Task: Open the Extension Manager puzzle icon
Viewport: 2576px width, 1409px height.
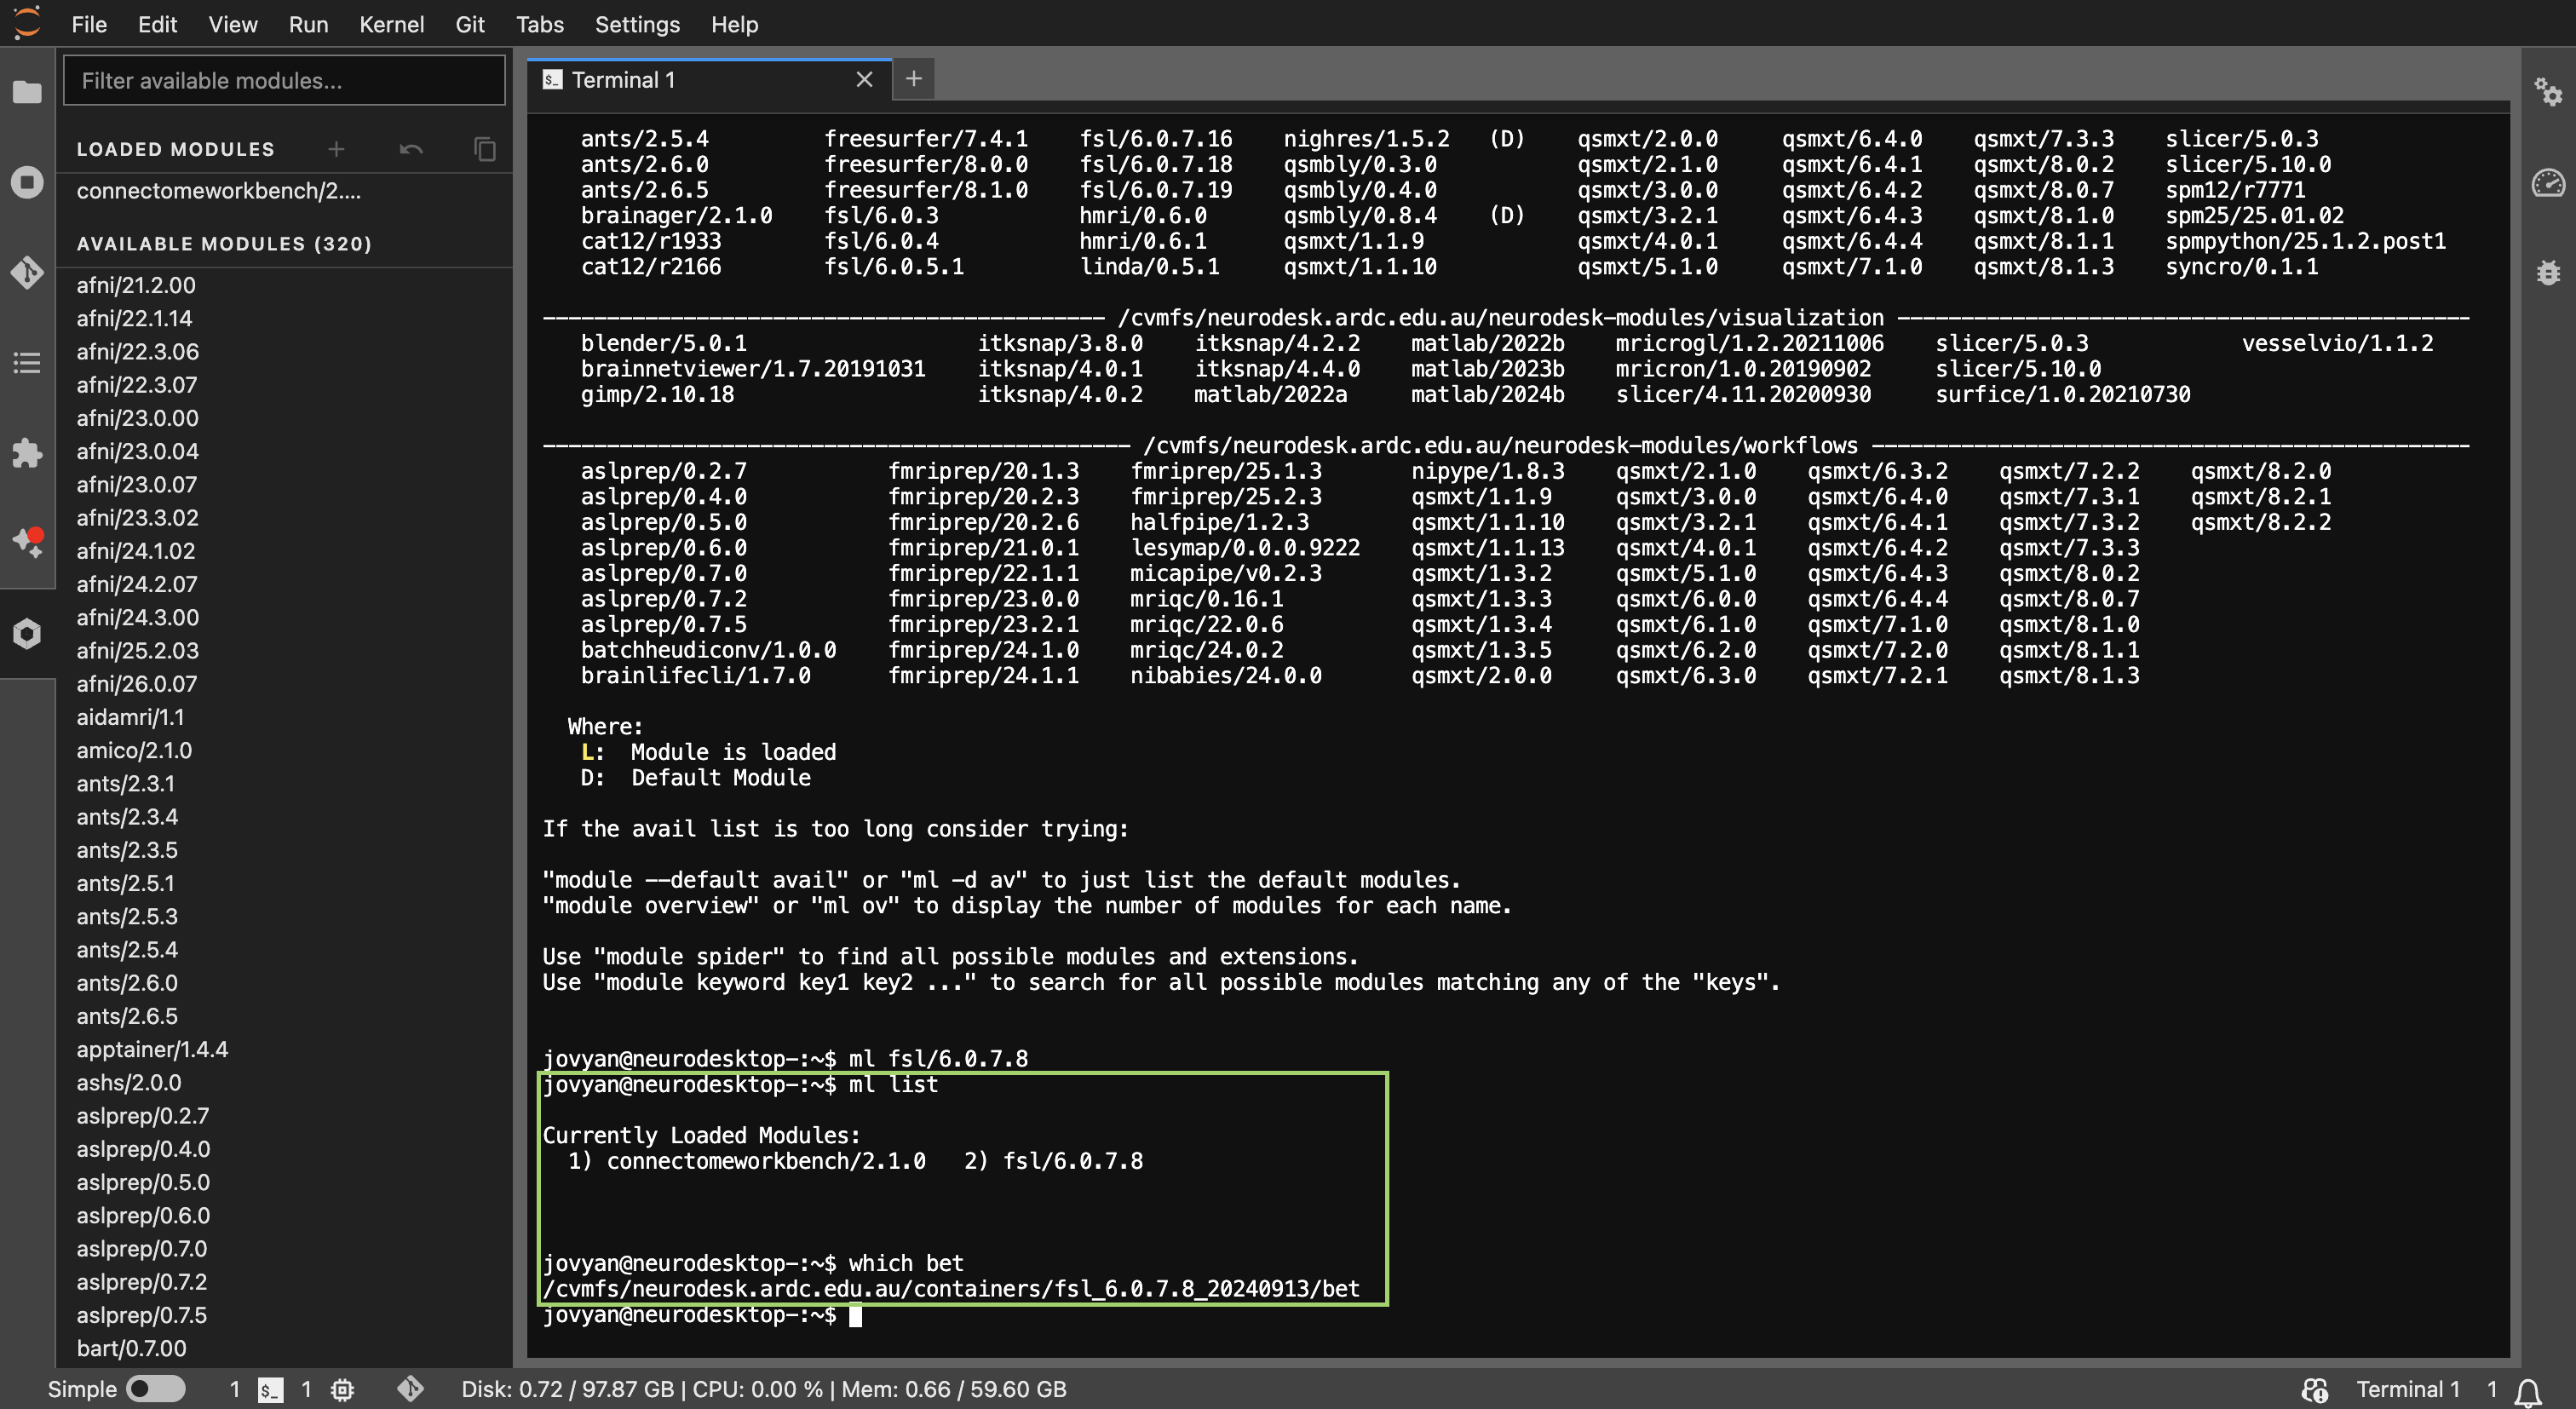Action: click(27, 453)
